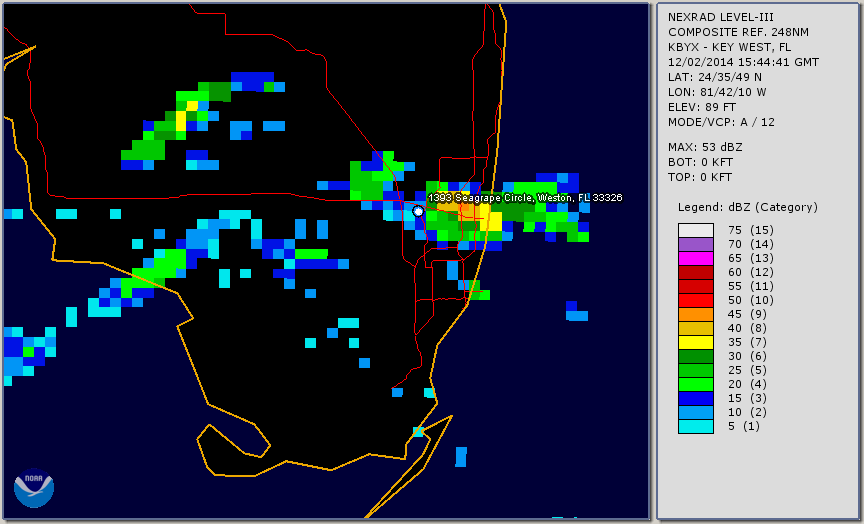864x524 pixels.
Task: Click the MAX: 53 dBZ reading
Action: pyautogui.click(x=705, y=147)
